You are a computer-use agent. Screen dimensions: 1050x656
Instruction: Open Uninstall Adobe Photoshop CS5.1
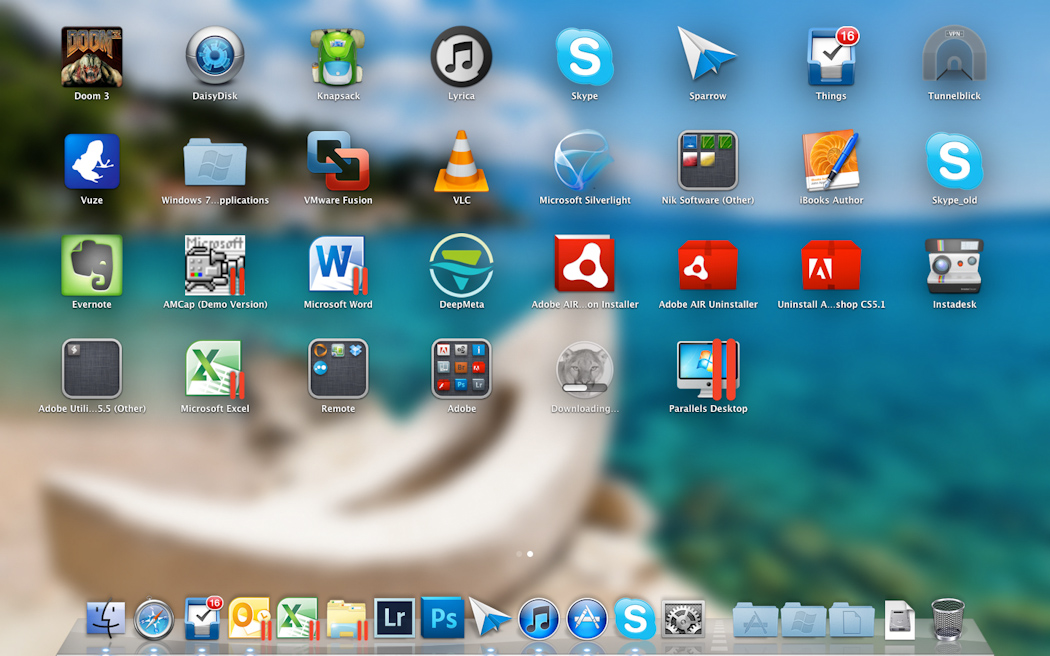pos(831,265)
